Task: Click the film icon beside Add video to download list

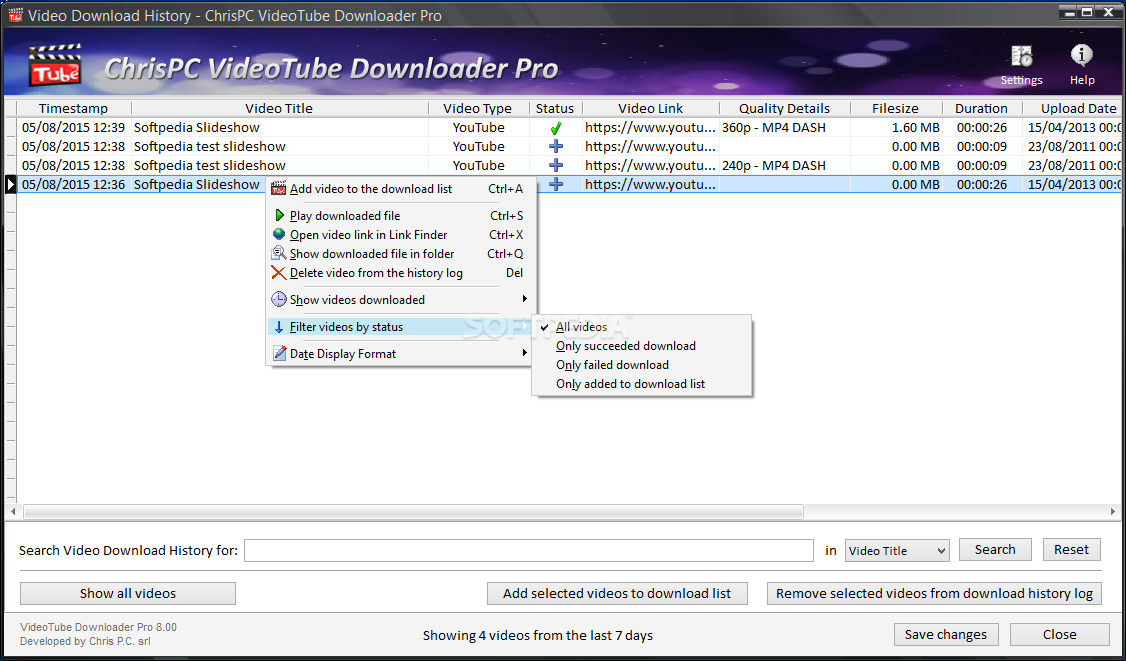Action: click(279, 189)
